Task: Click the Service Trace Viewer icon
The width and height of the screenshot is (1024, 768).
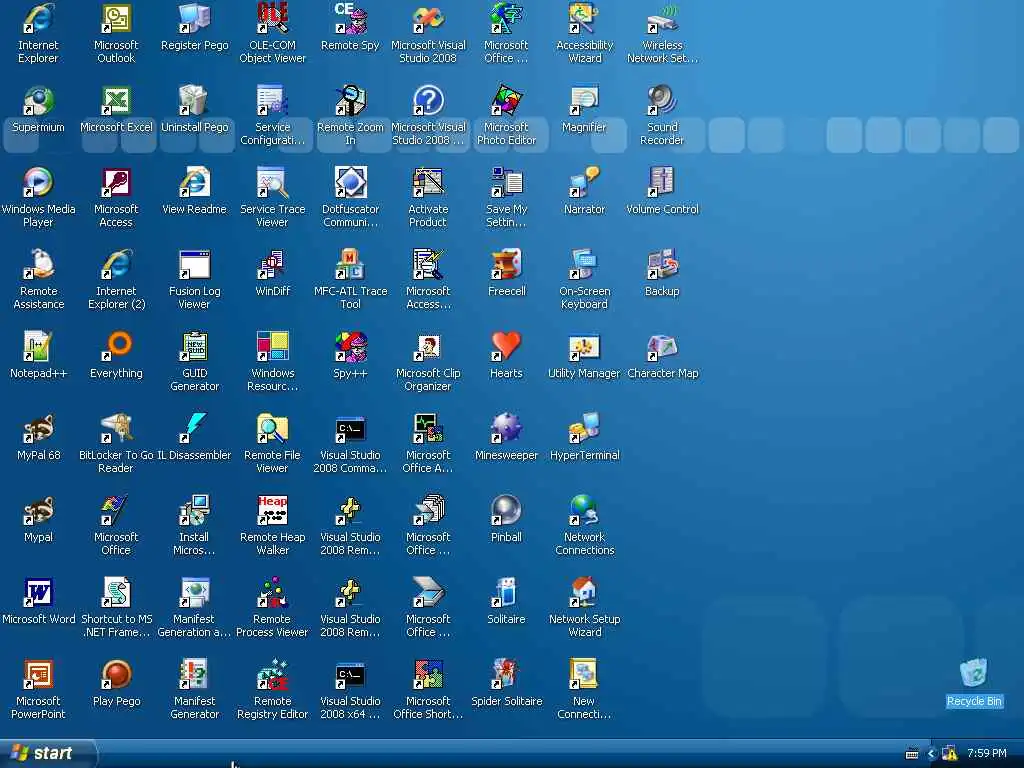Action: click(x=272, y=183)
